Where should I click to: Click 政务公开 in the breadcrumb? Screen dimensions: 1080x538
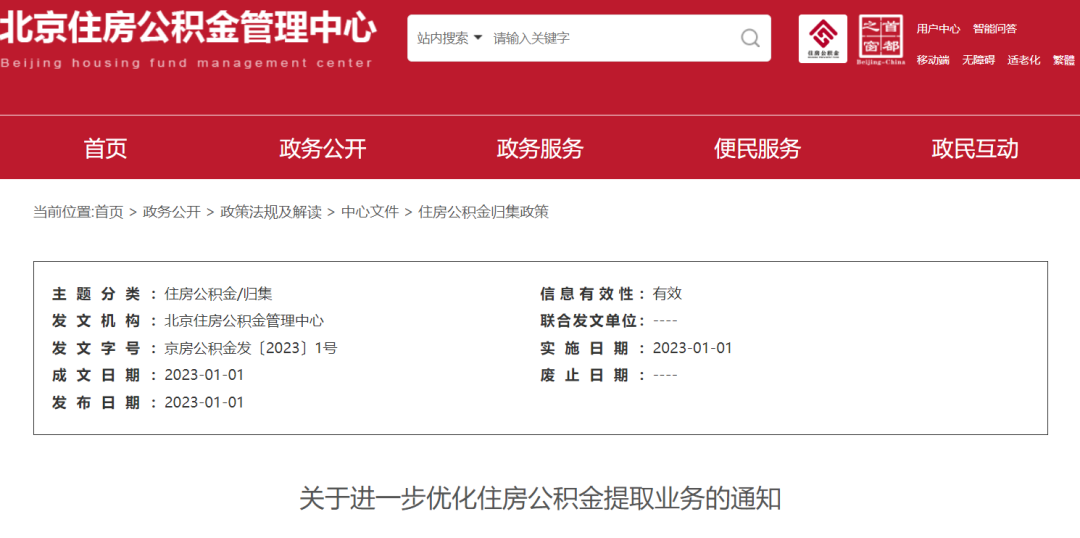click(172, 212)
